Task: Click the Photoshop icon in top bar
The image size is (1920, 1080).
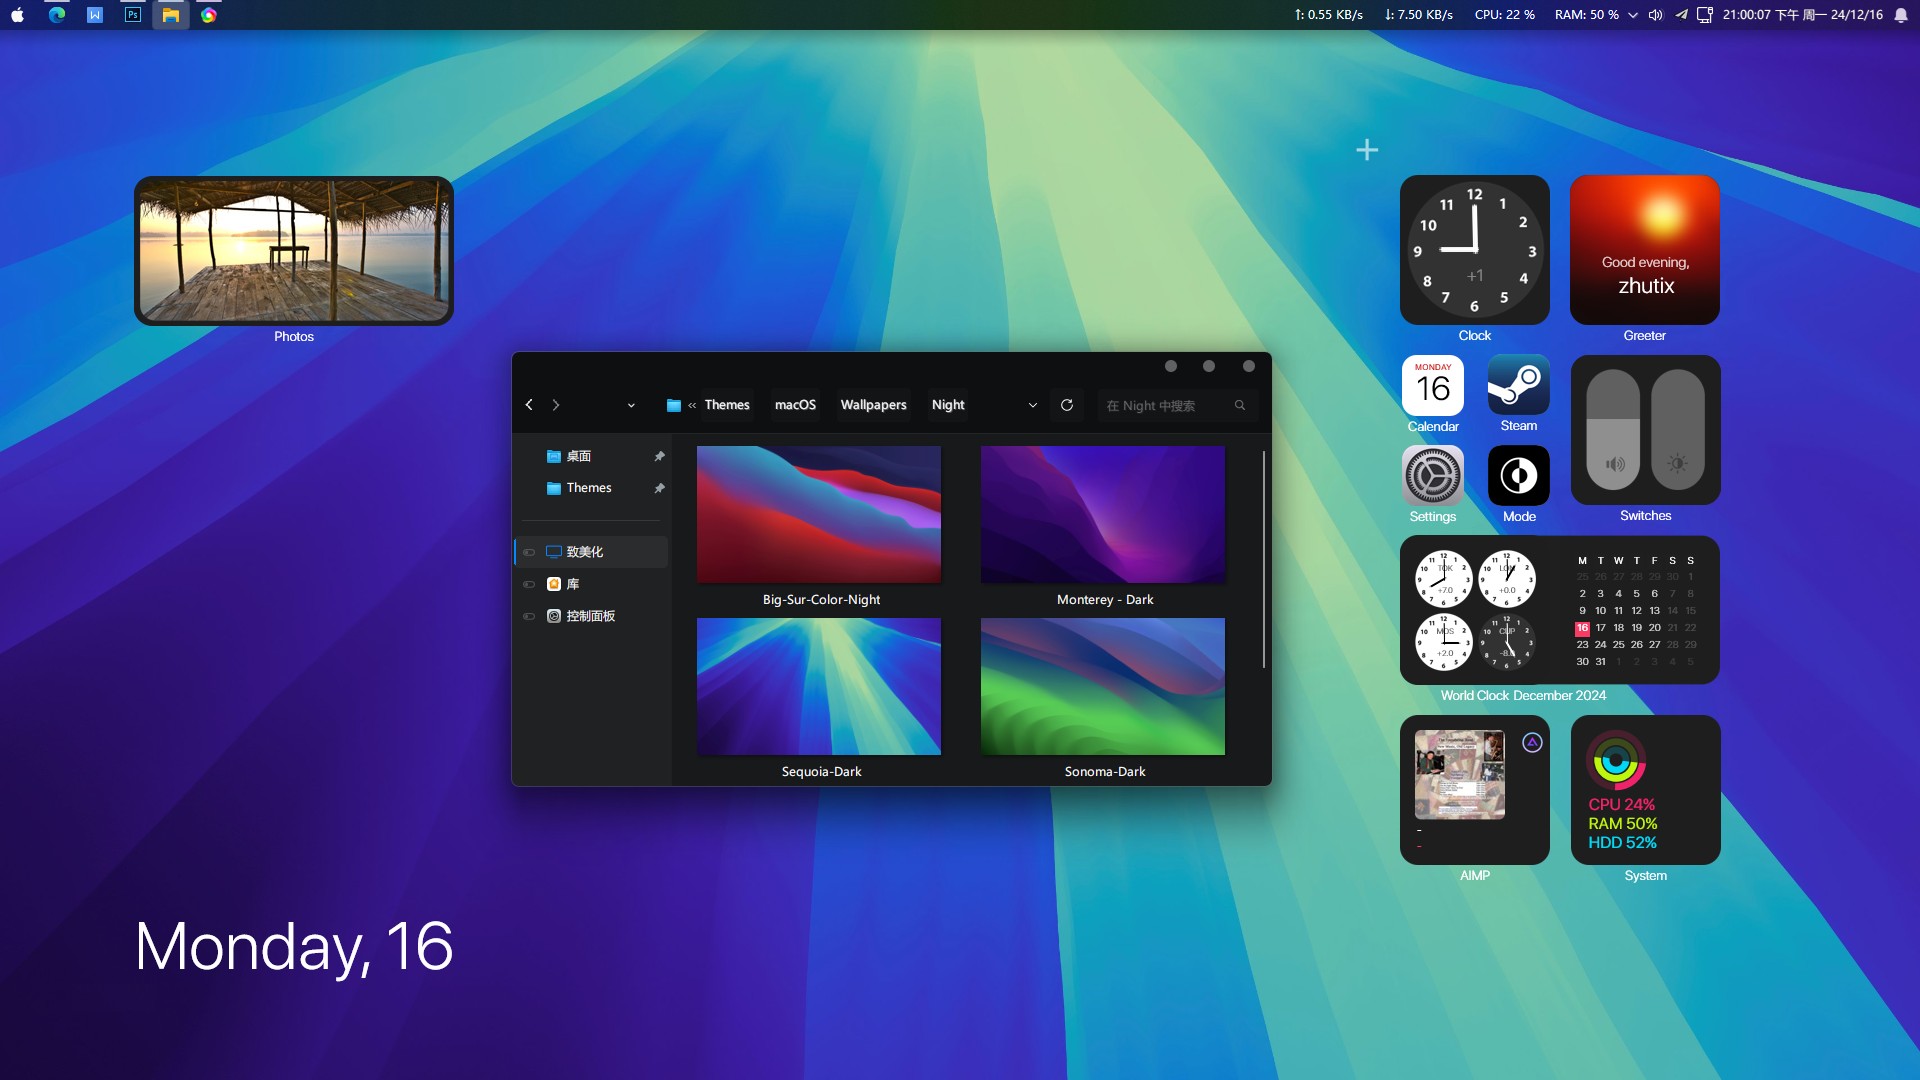Action: [x=132, y=15]
